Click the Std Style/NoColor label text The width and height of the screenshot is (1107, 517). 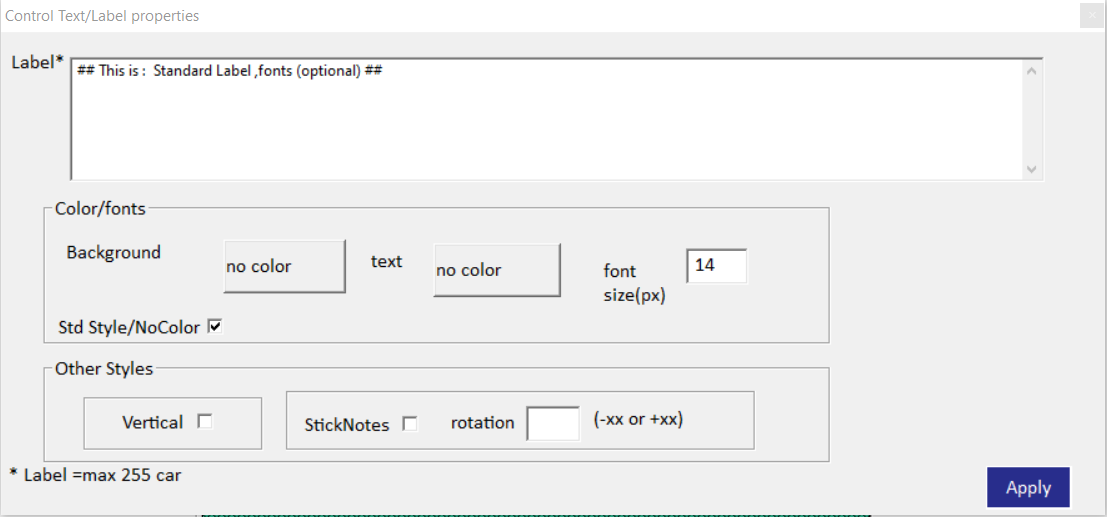pyautogui.click(x=129, y=328)
